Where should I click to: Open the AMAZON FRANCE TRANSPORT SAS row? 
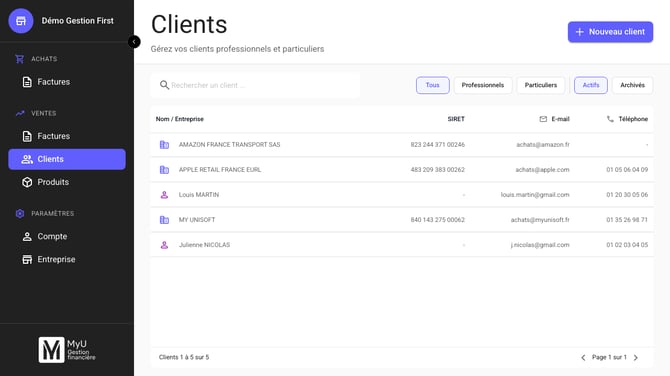click(x=402, y=144)
